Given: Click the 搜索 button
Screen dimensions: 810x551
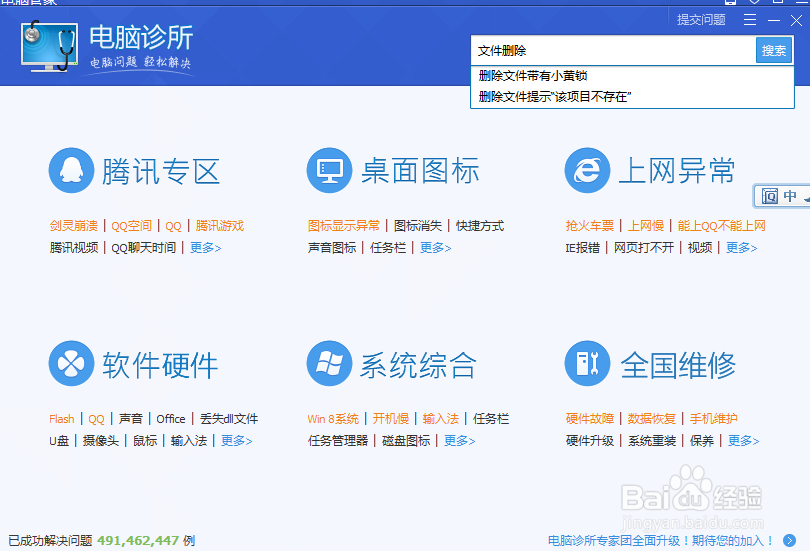Looking at the screenshot, I should [774, 51].
